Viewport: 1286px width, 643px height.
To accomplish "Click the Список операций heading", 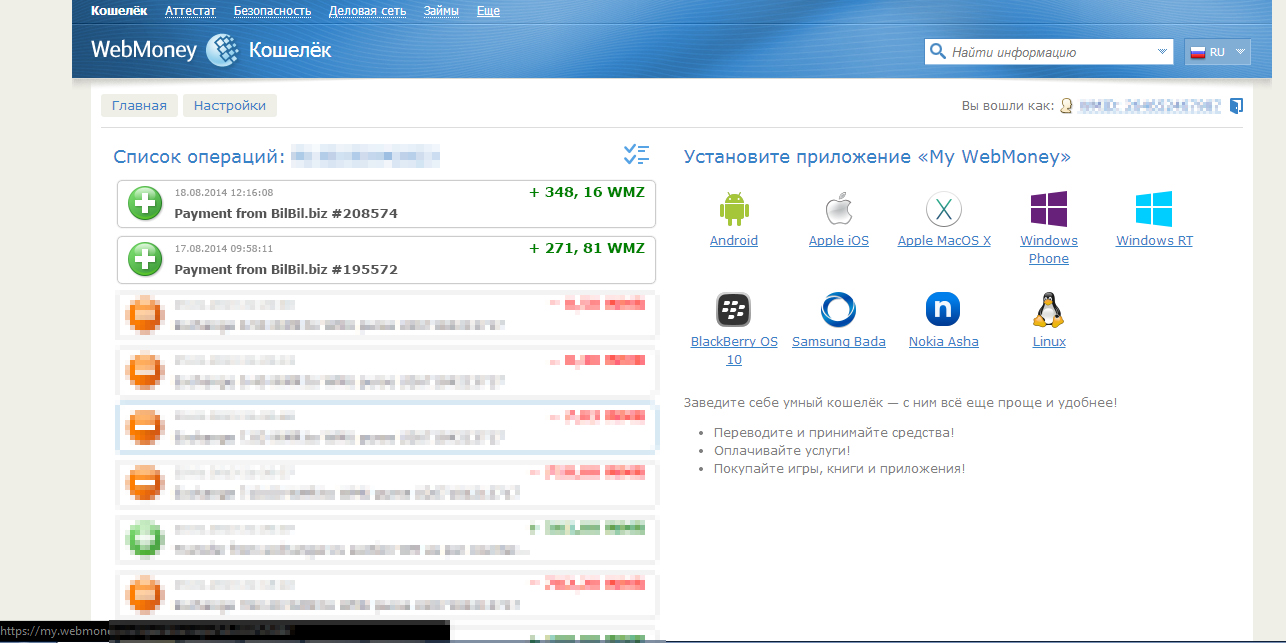I will 199,157.
